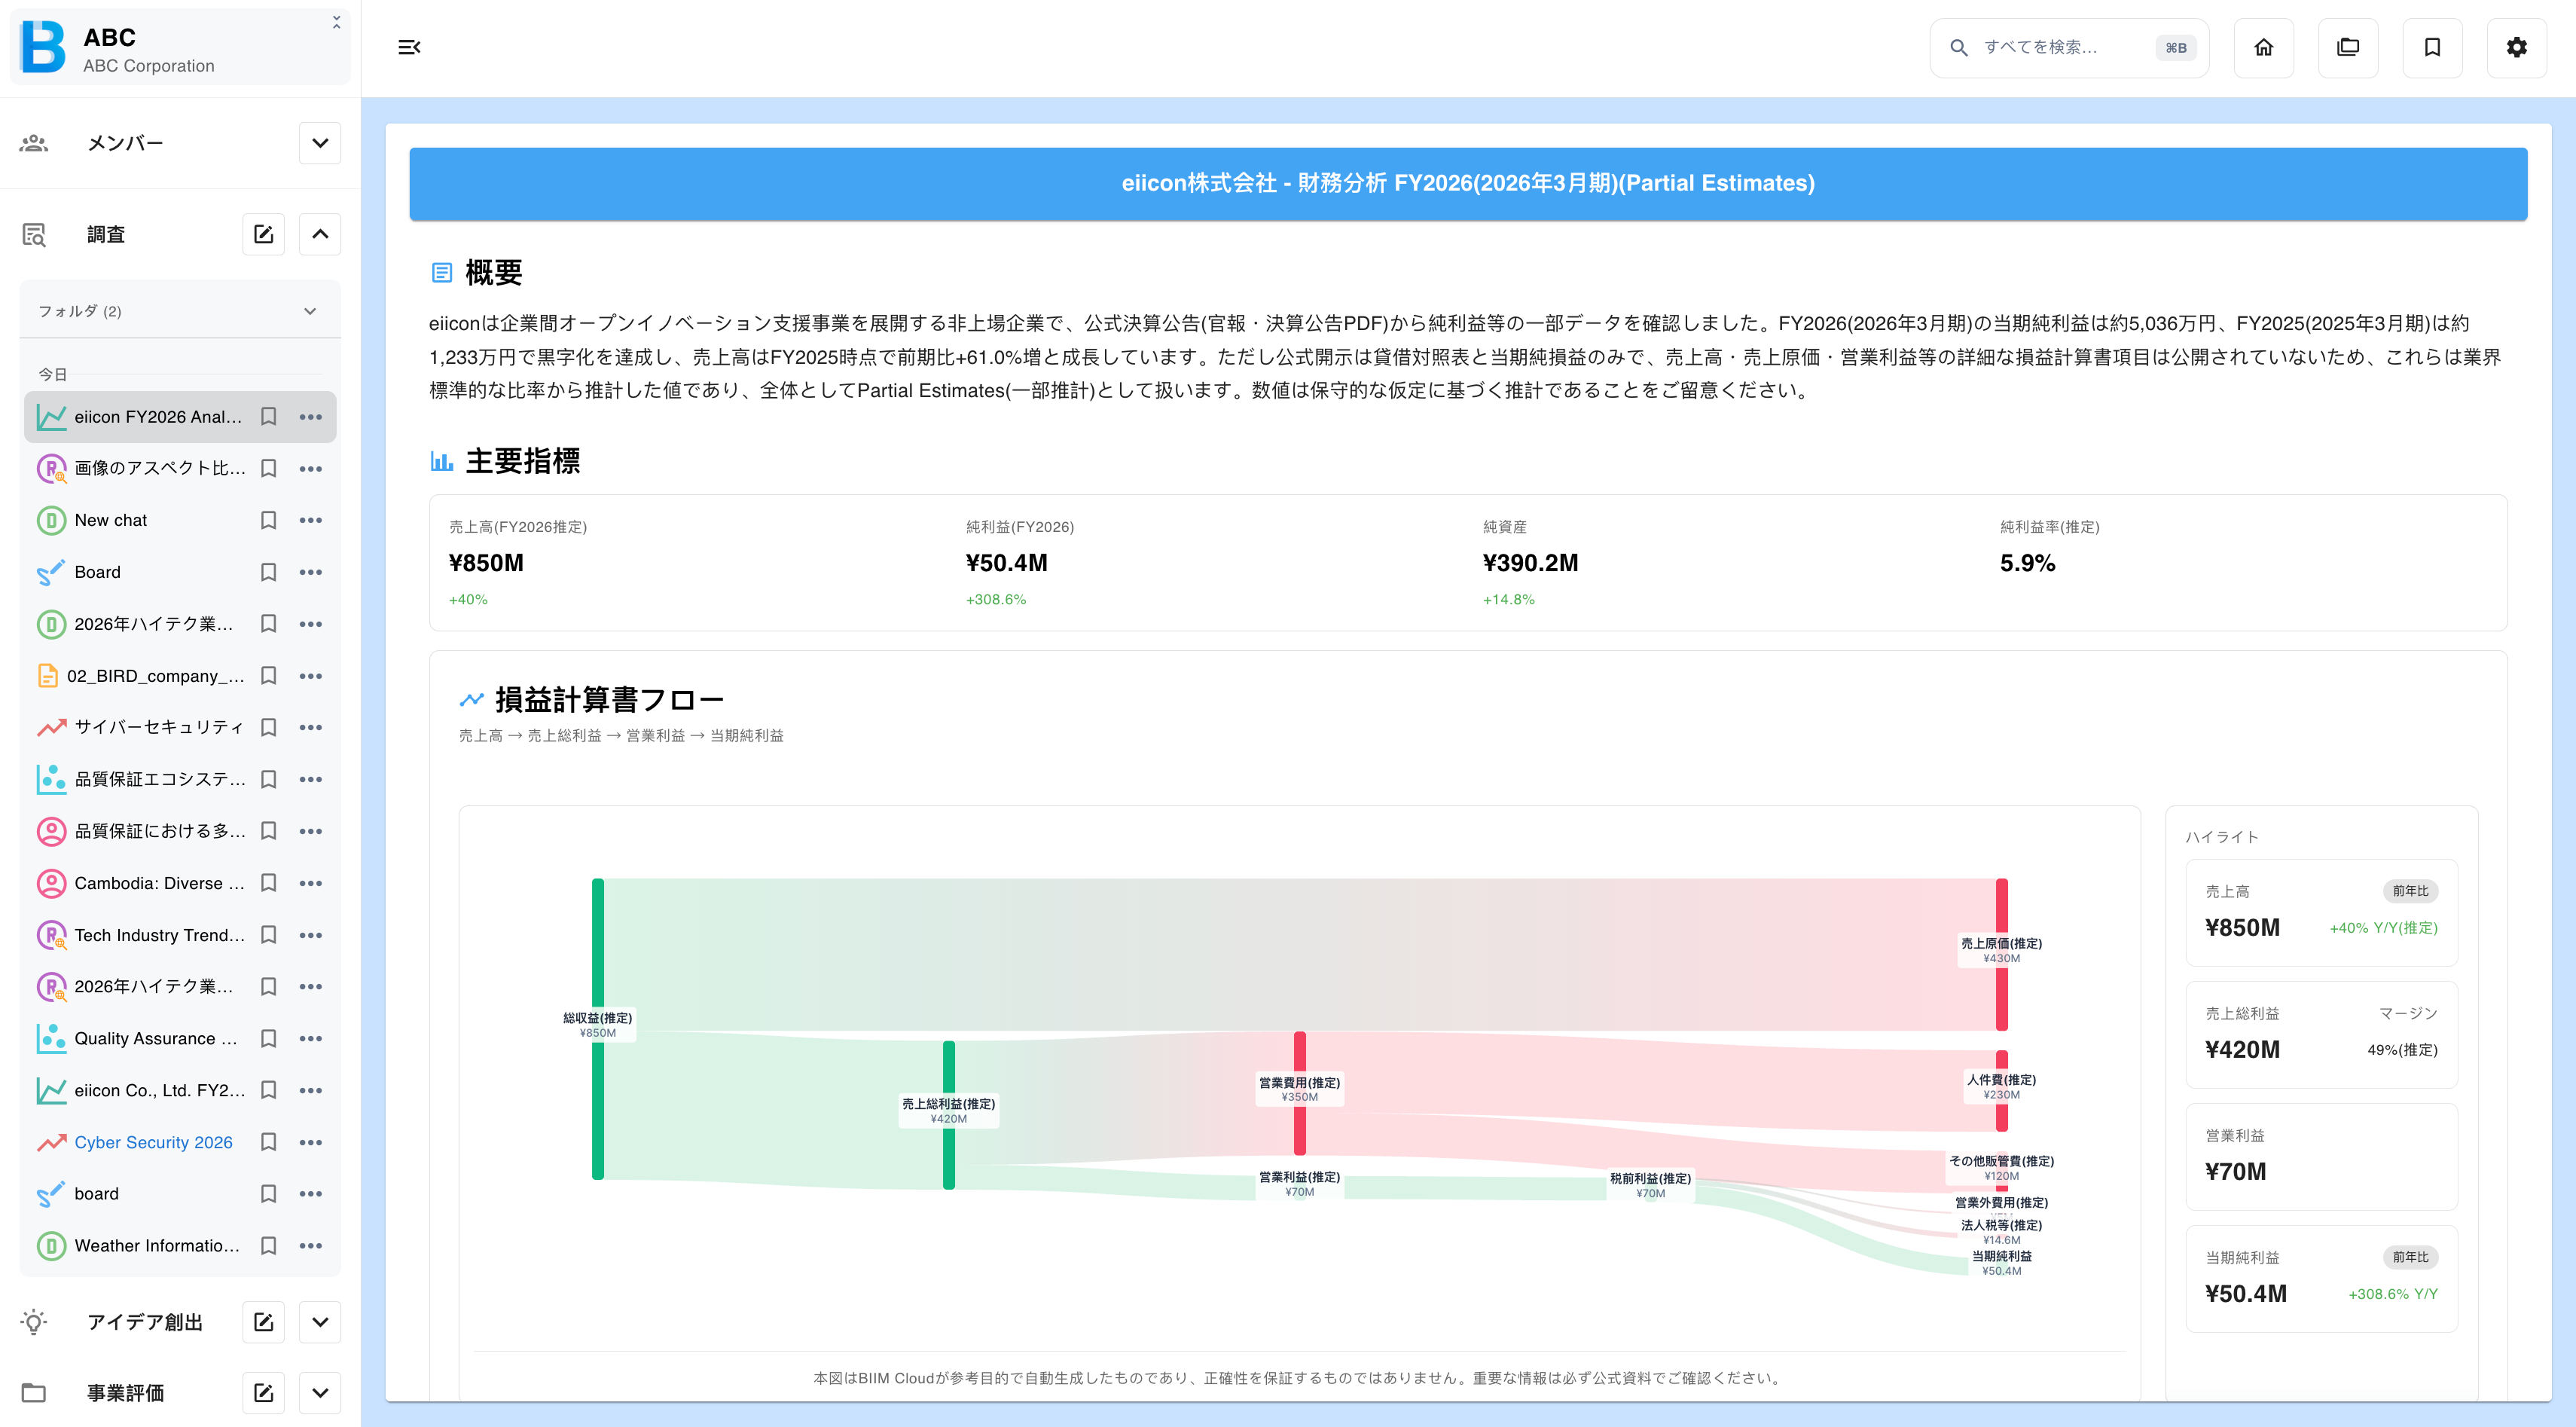
Task: Open more options for eiicon FY2026 Anal...
Action: (311, 417)
